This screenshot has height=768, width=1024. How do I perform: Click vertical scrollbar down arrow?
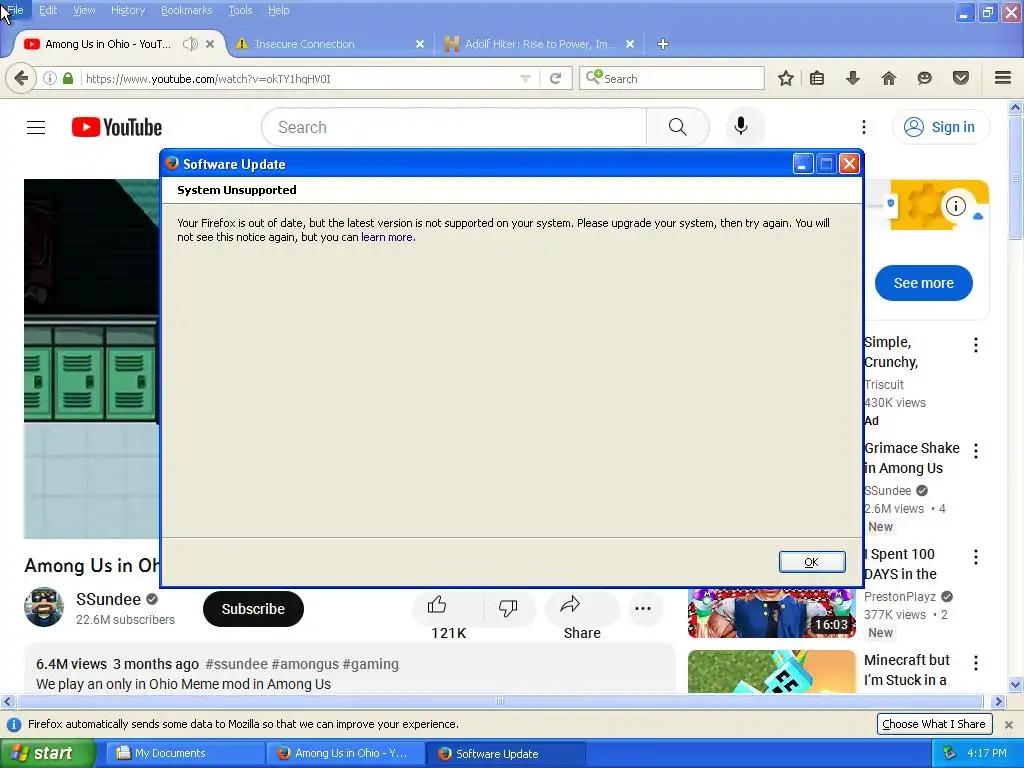1015,684
